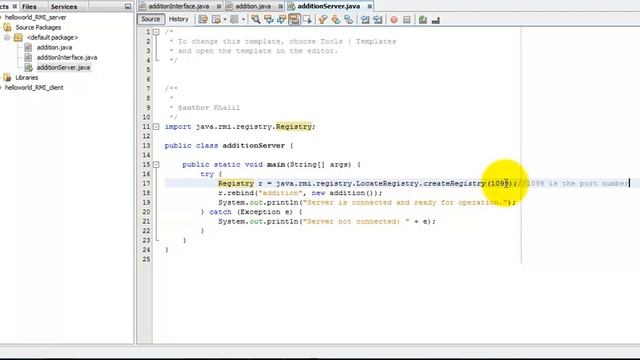Viewport: 640px width, 360px height.
Task: Click additionServer.java file icon in tree
Action: (x=28, y=68)
